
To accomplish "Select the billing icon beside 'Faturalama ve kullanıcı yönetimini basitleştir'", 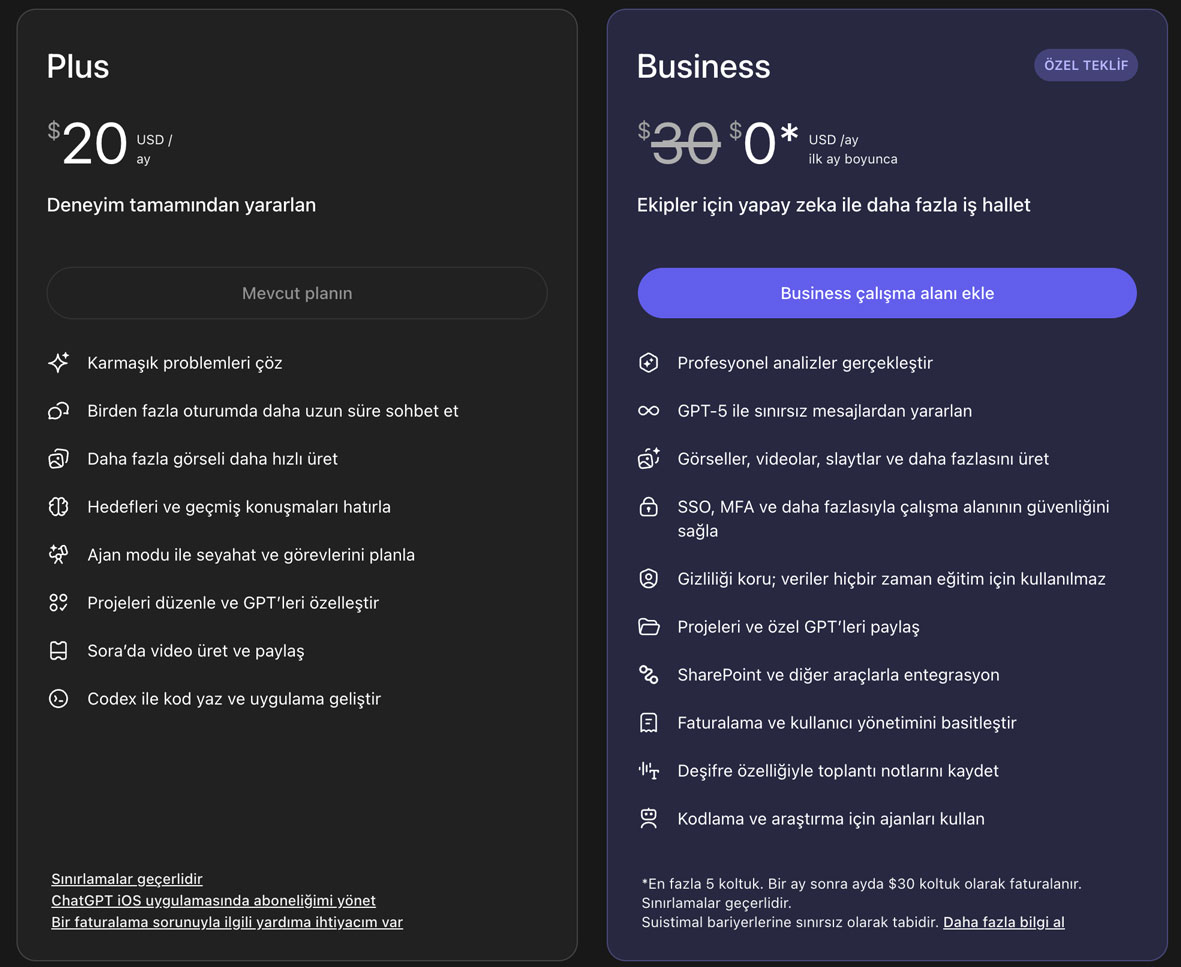I will coord(649,723).
